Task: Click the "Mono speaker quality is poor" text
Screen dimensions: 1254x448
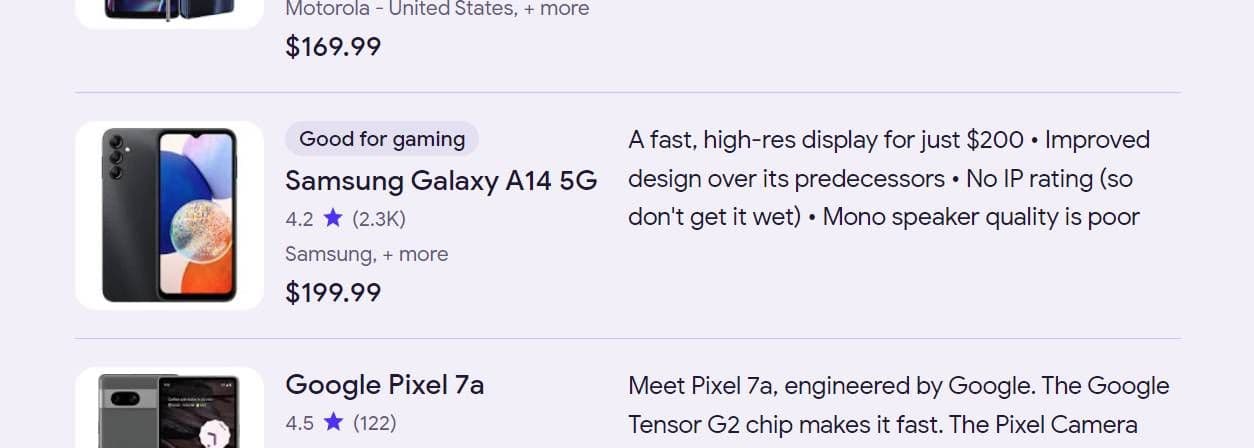Action: (x=980, y=217)
